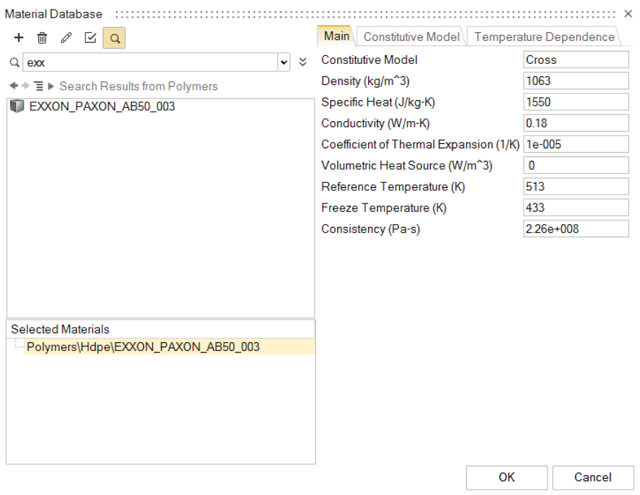640x495 pixels.
Task: Open the search history dropdown arrow
Action: click(x=284, y=62)
